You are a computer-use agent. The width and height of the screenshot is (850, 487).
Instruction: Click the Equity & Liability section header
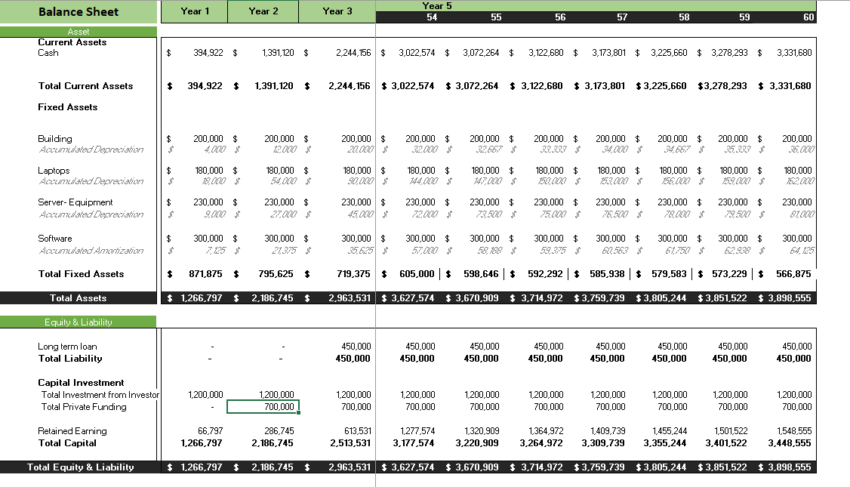(x=78, y=322)
